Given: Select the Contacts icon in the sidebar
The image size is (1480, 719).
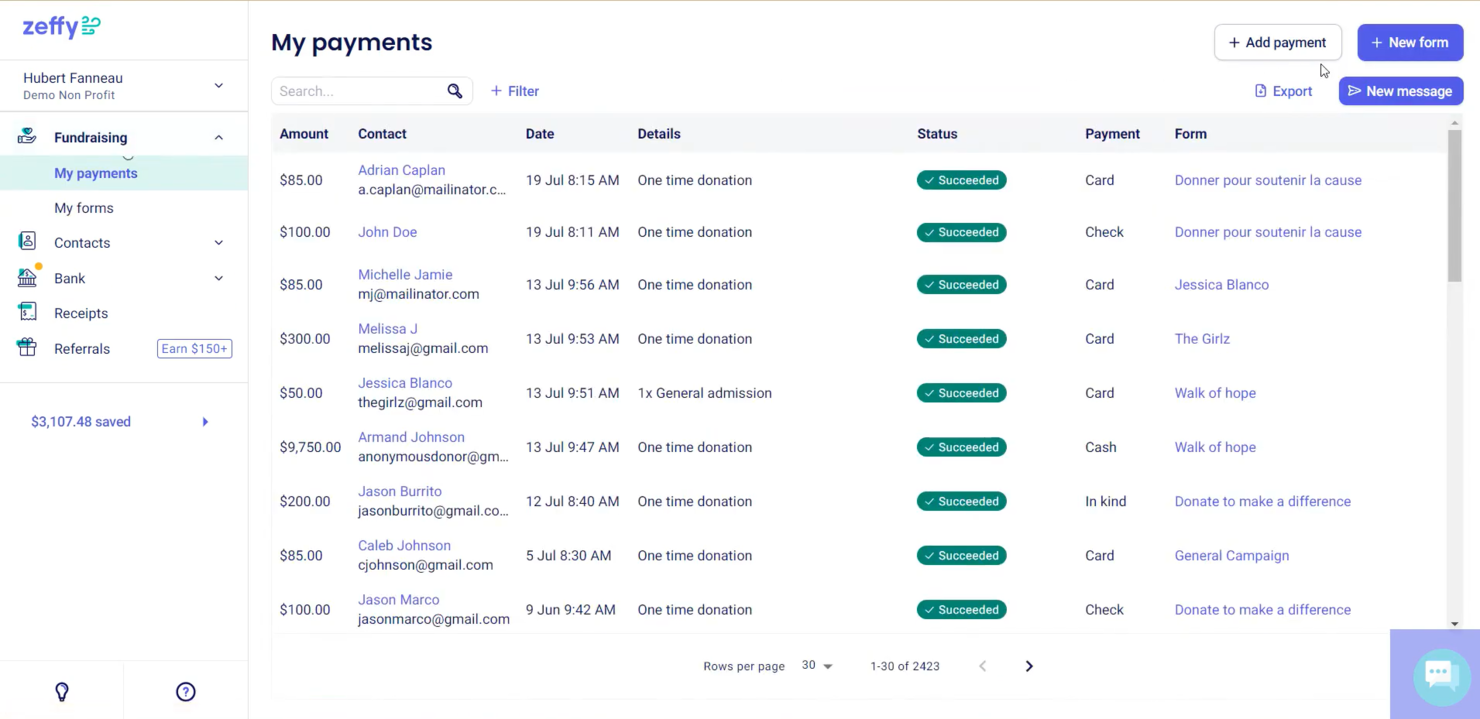Looking at the screenshot, I should [27, 242].
